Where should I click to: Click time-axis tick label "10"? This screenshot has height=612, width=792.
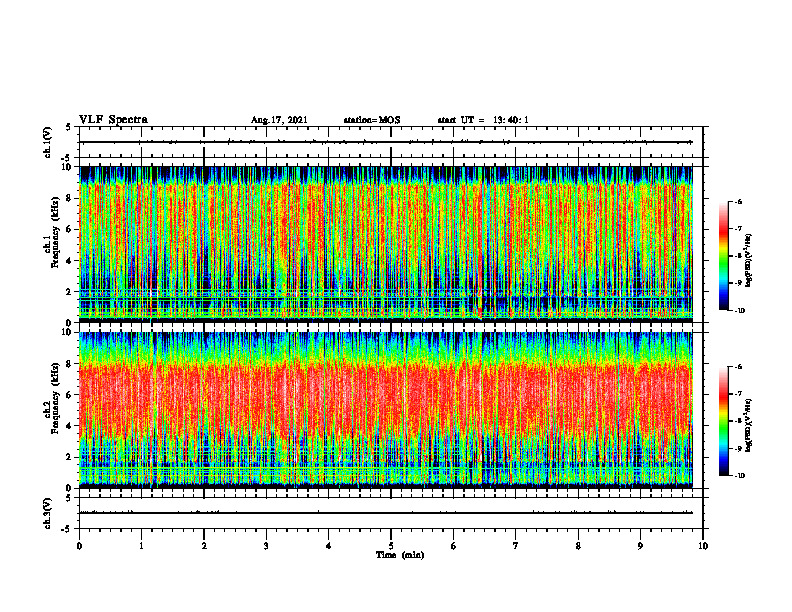pyautogui.click(x=703, y=546)
